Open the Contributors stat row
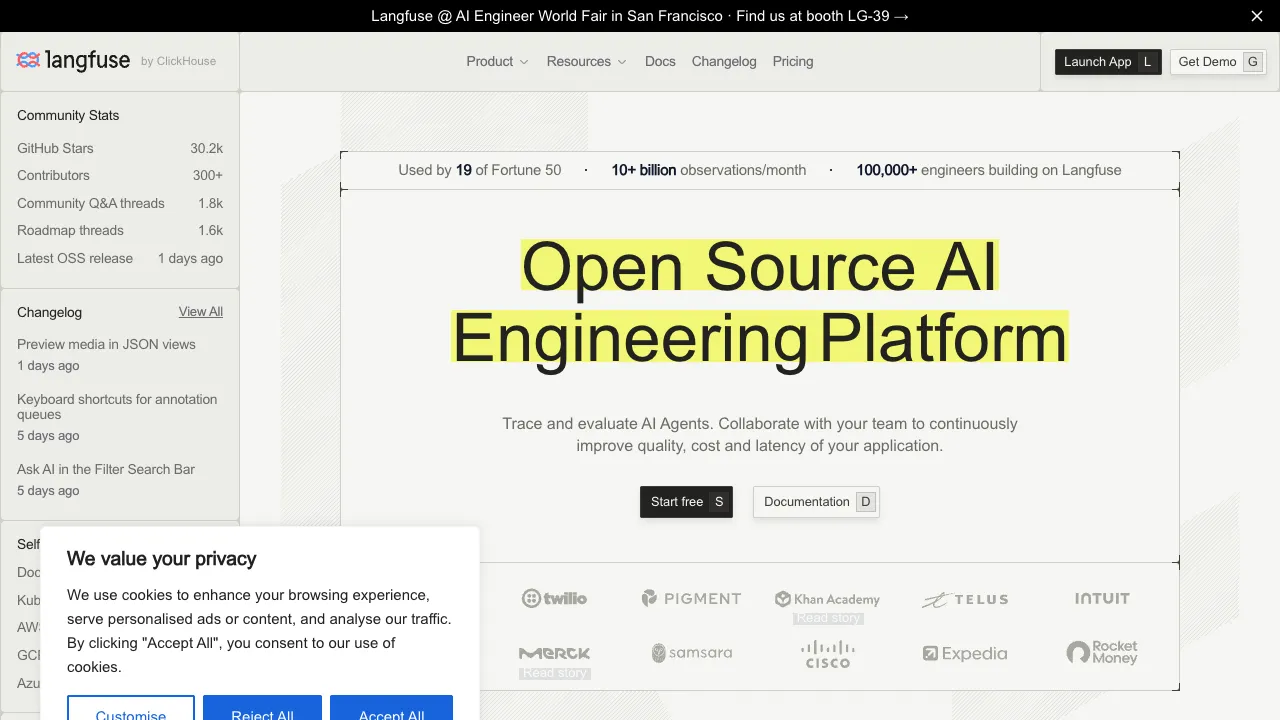The height and width of the screenshot is (720, 1280). point(120,175)
